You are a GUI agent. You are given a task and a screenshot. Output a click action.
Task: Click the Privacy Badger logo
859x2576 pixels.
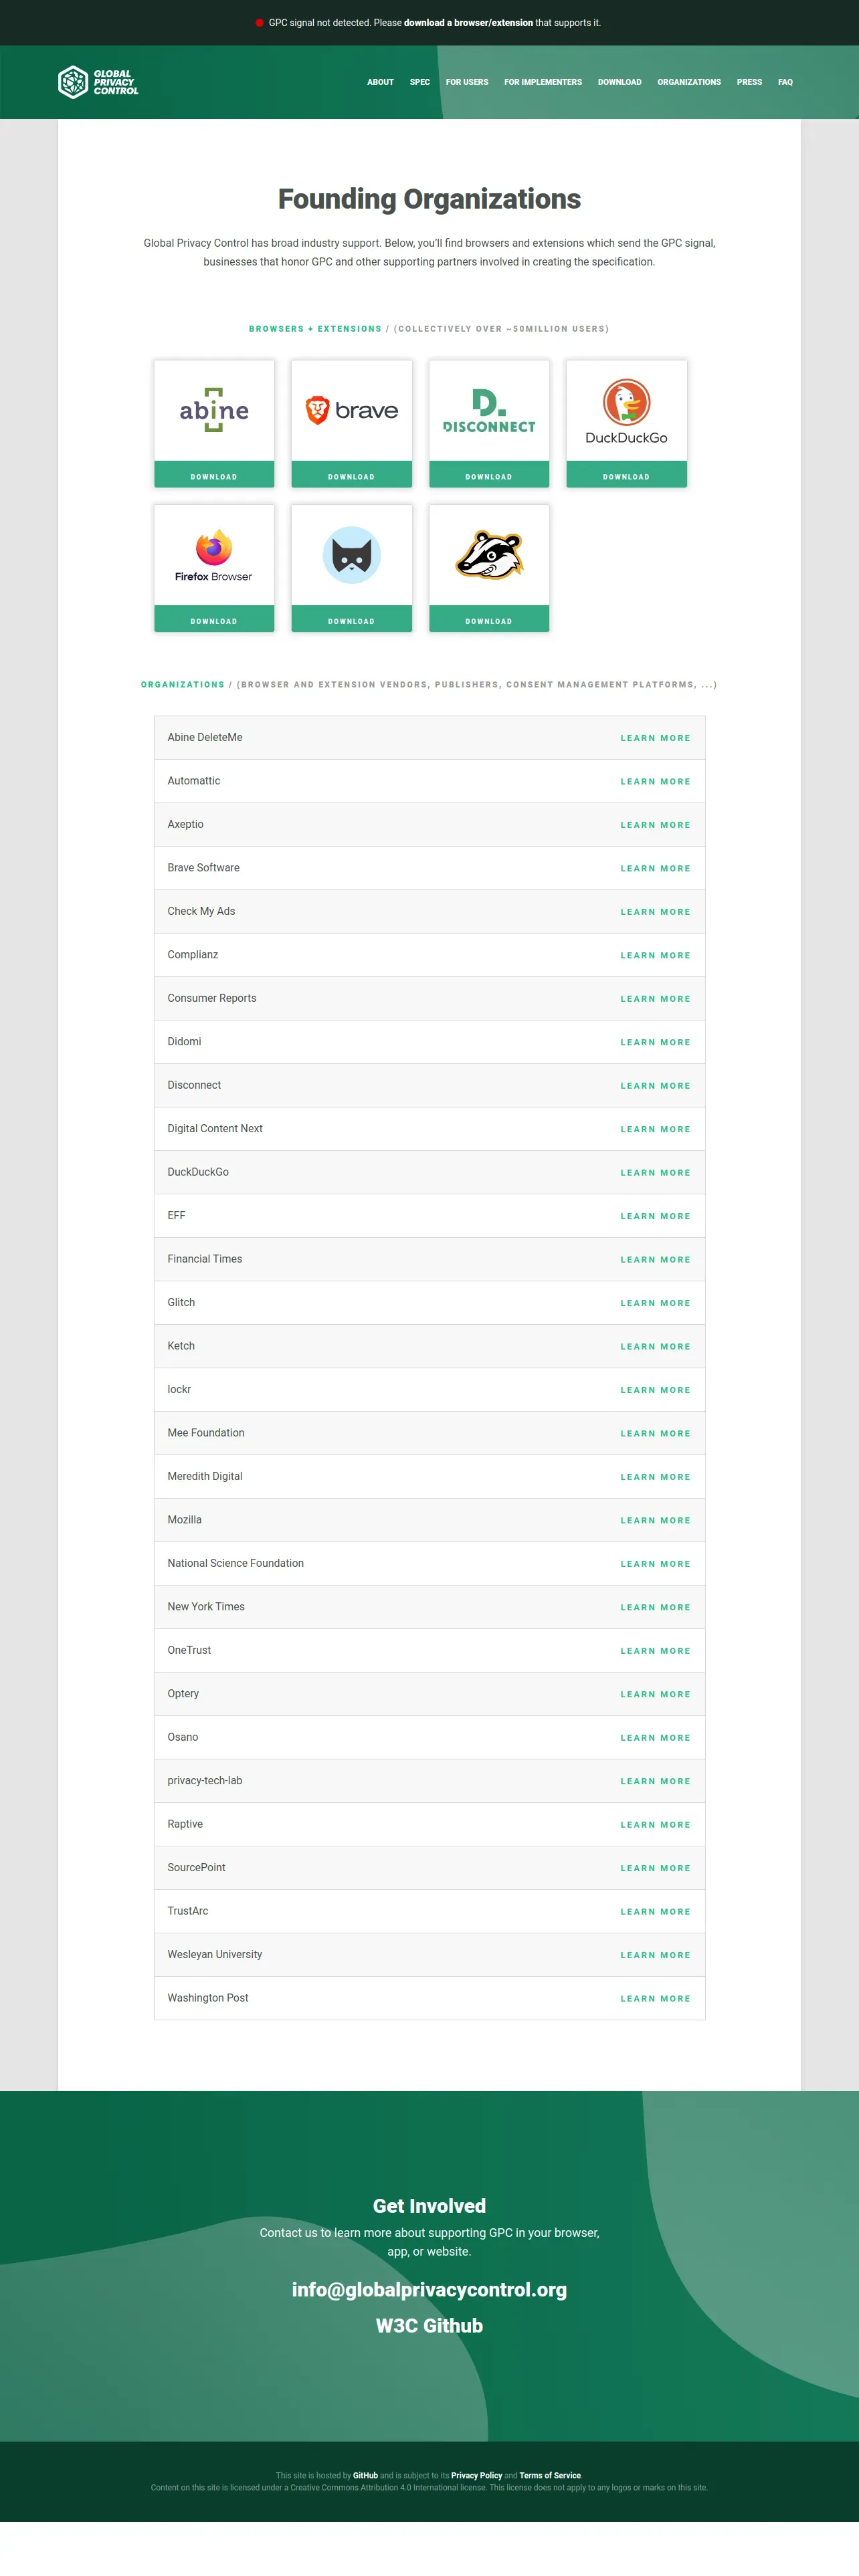489,555
